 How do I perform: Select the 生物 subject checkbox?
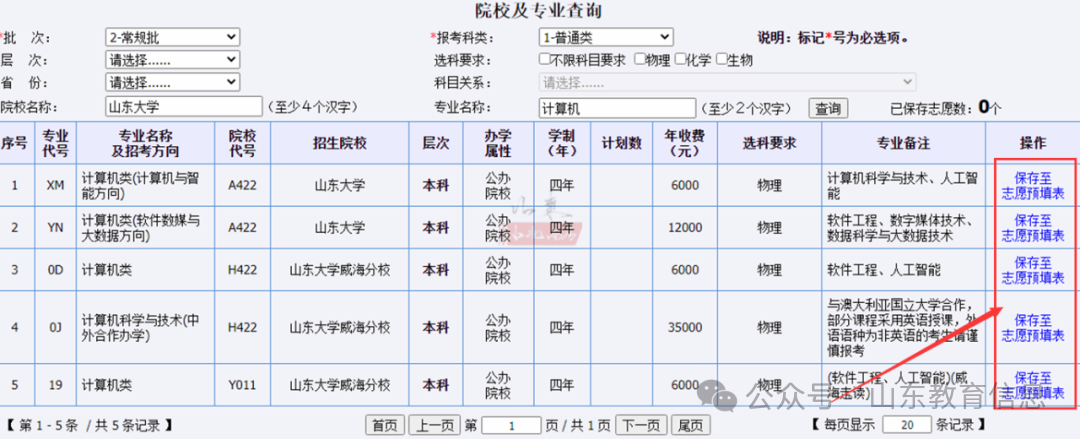click(722, 60)
